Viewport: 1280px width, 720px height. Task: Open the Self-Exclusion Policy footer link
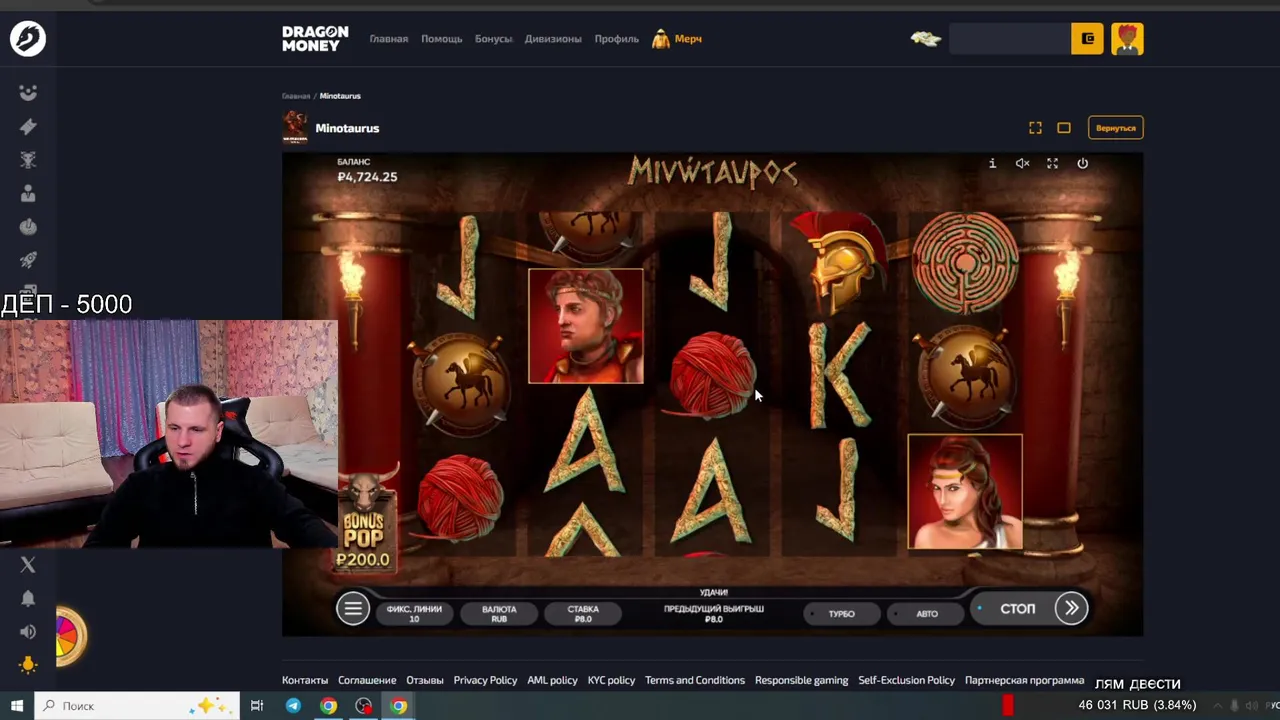(x=906, y=680)
